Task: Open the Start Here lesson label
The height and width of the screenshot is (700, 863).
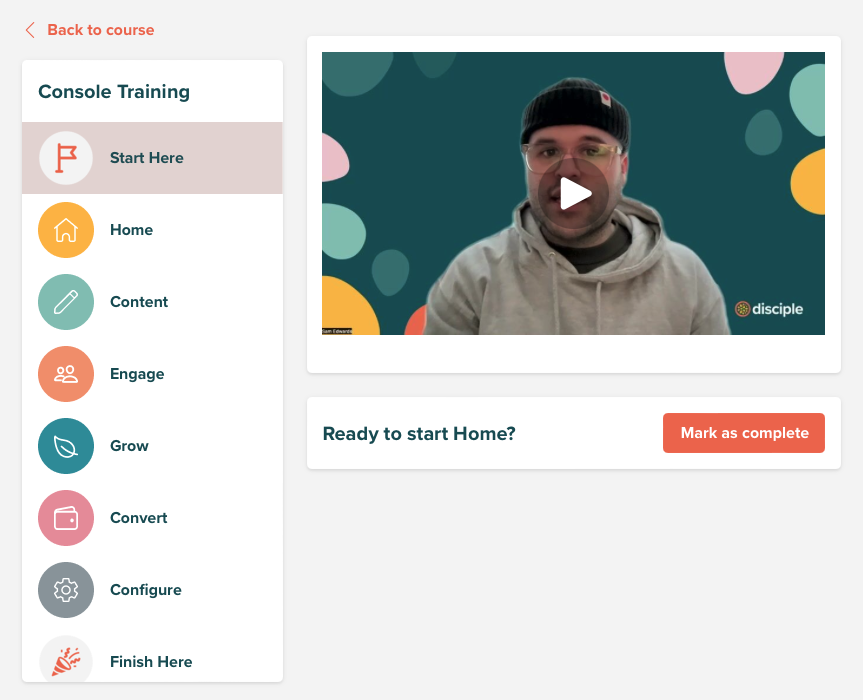Action: pos(146,158)
